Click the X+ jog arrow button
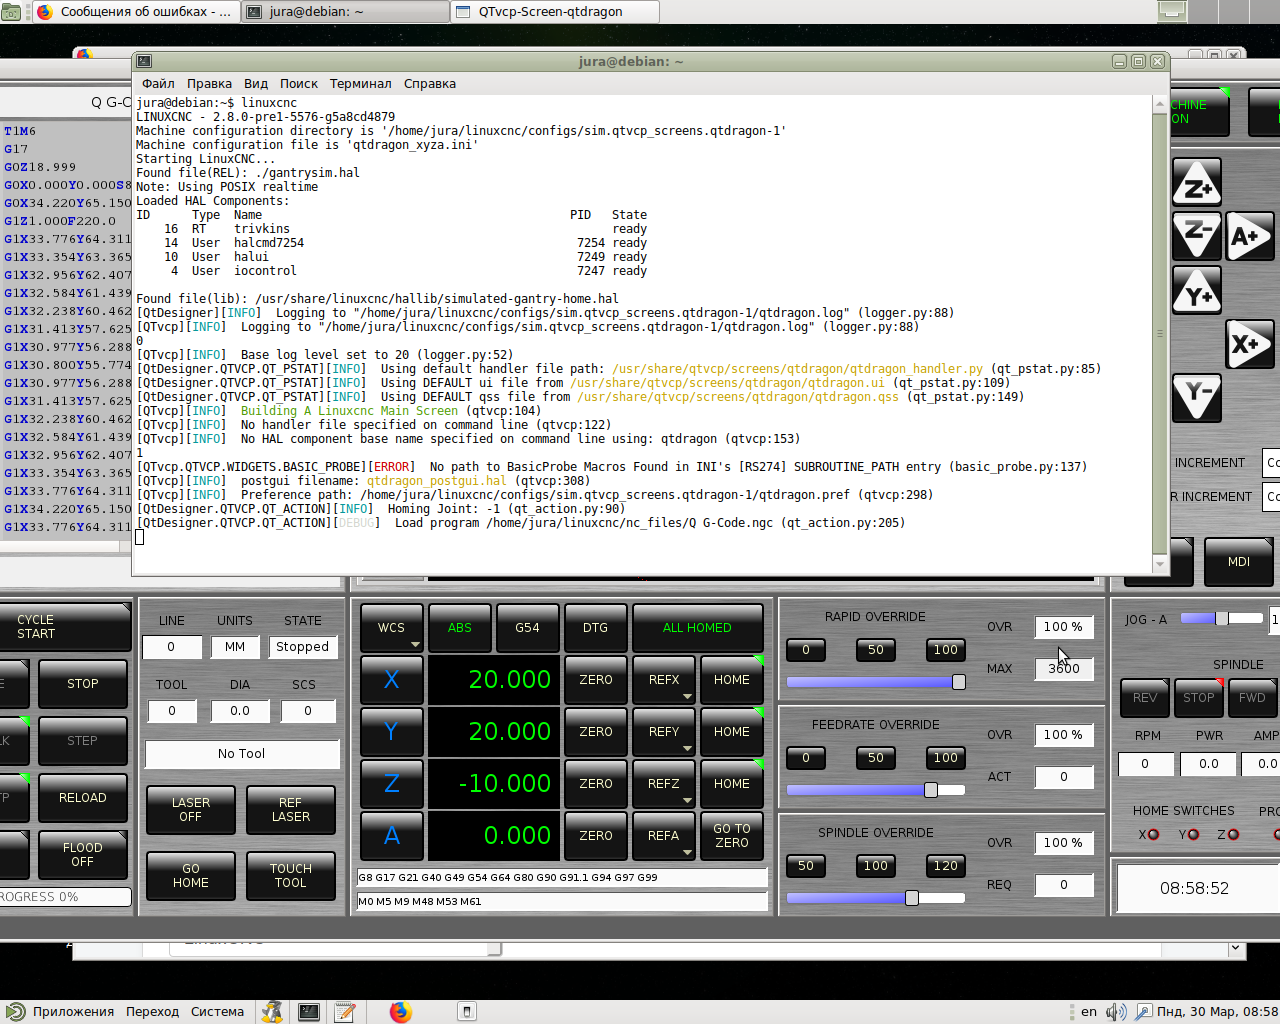The width and height of the screenshot is (1280, 1024). click(x=1250, y=345)
